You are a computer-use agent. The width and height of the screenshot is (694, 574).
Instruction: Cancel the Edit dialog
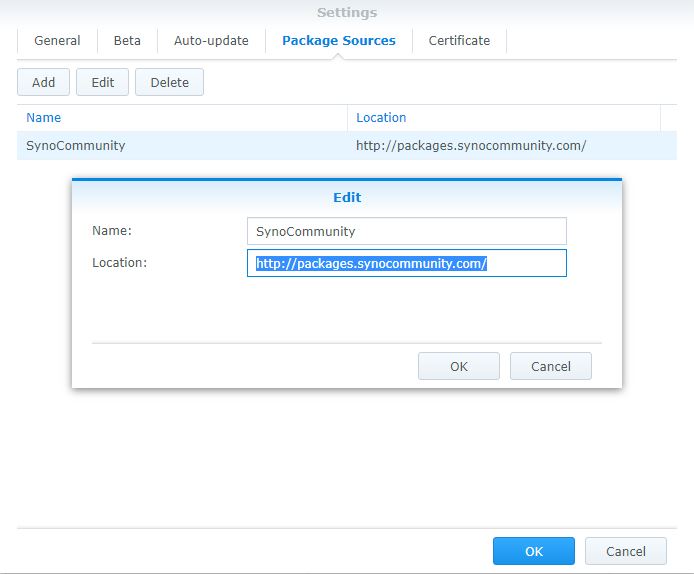click(x=551, y=366)
